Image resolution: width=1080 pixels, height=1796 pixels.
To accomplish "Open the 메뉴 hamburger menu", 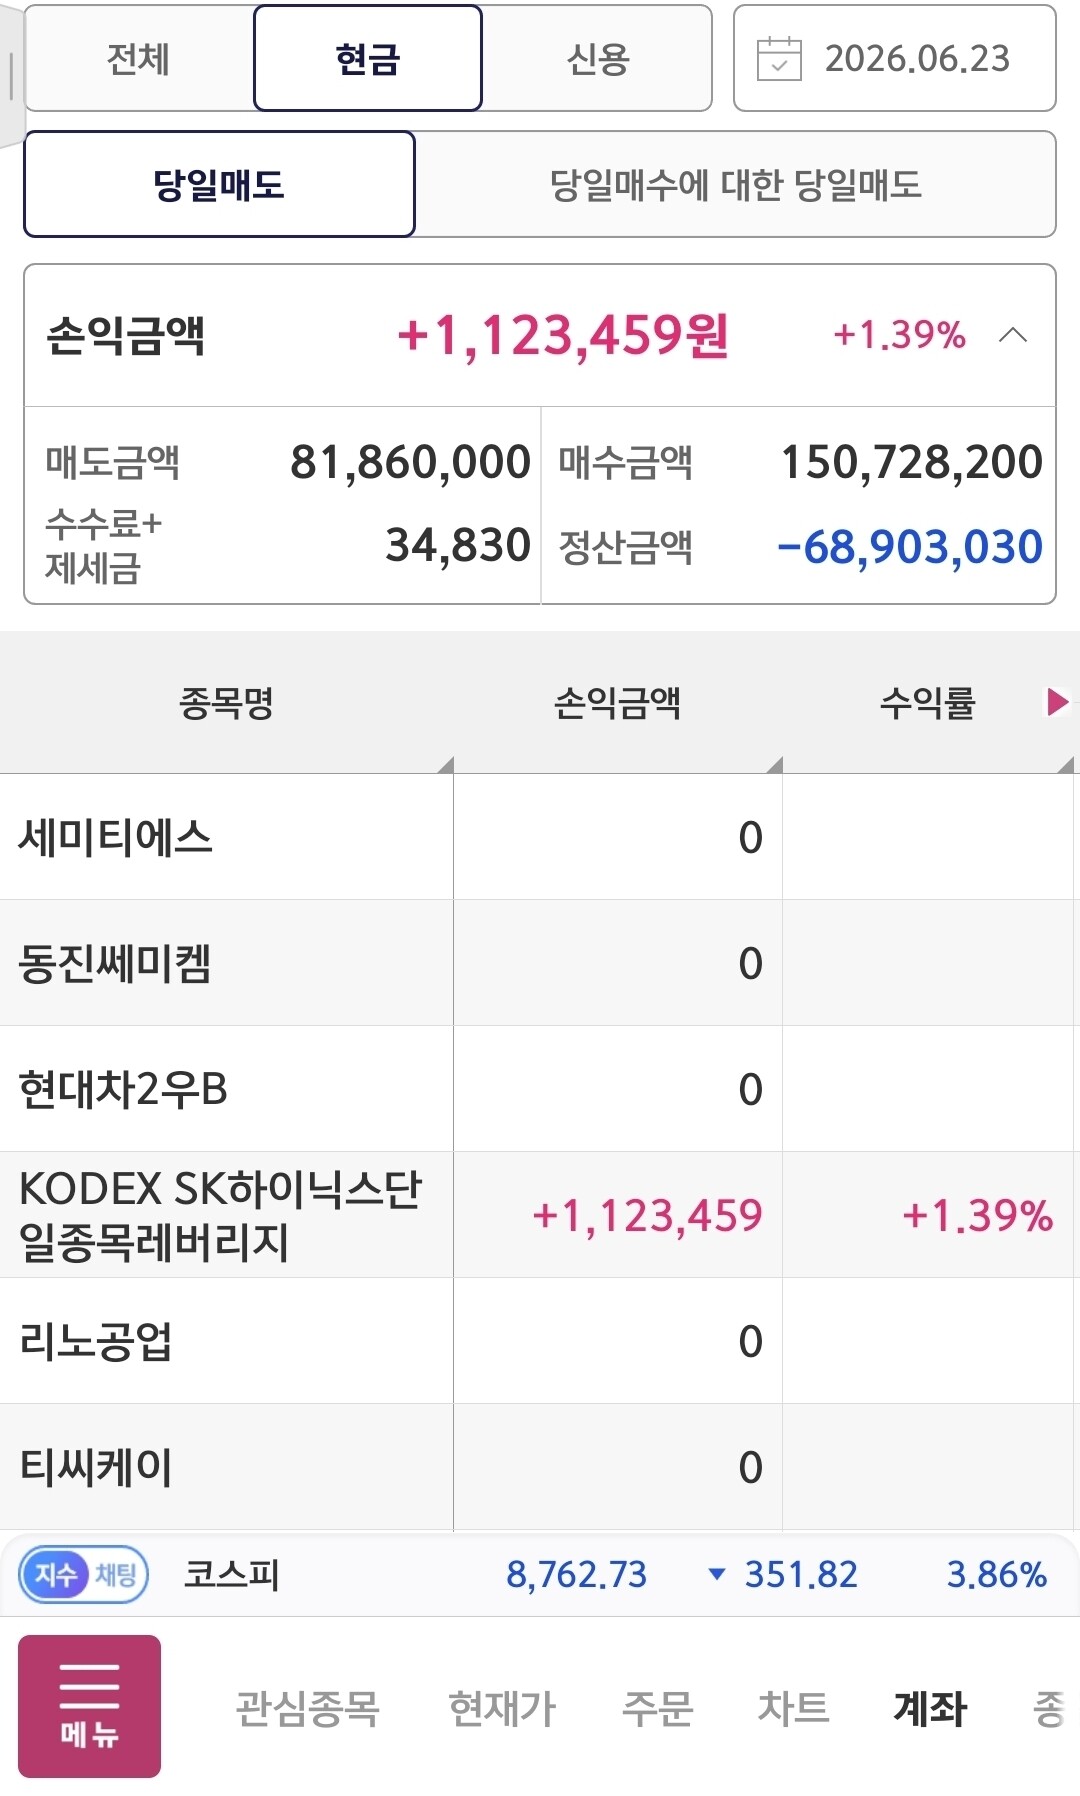I will [89, 1706].
